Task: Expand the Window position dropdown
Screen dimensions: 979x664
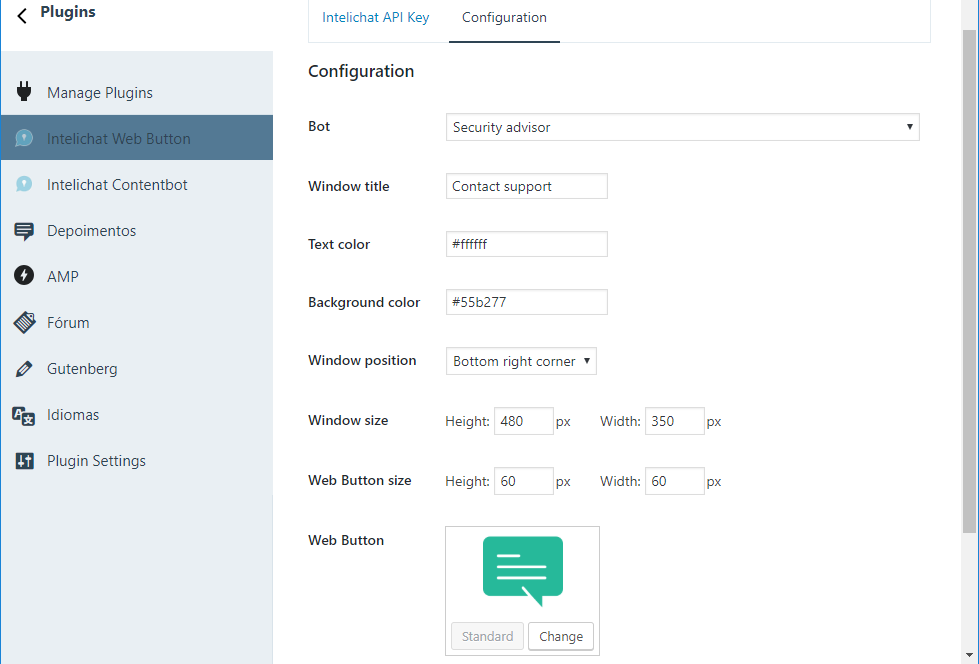Action: pos(521,361)
